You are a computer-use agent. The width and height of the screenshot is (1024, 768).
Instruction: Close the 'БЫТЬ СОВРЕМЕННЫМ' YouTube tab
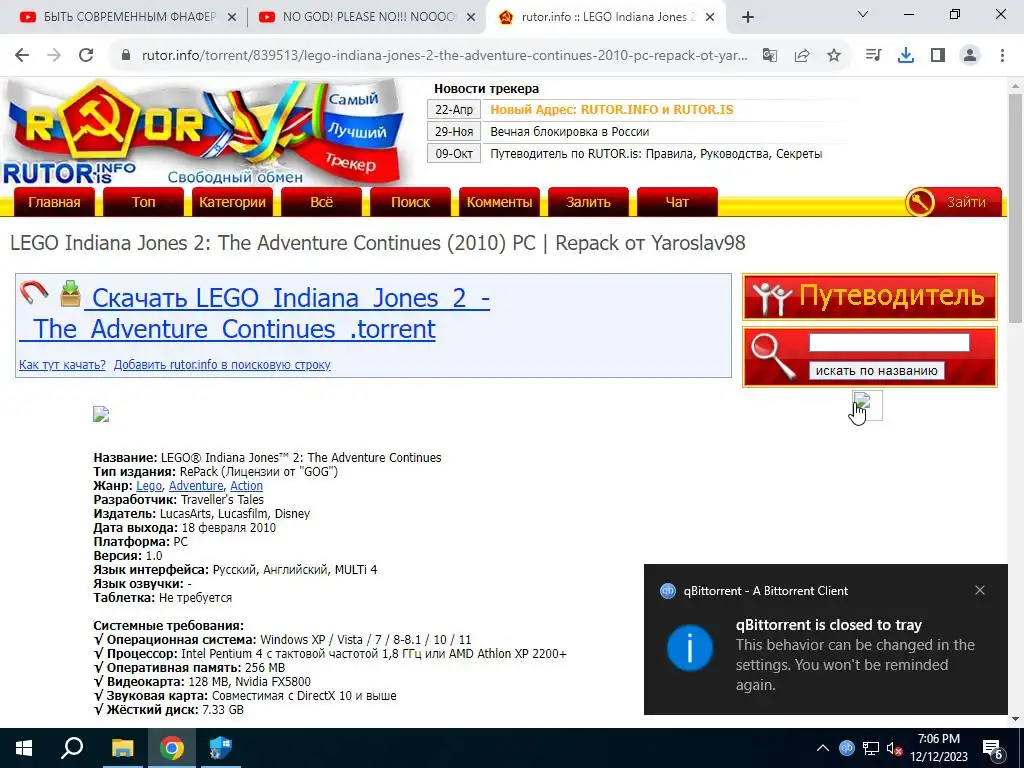pos(232,18)
